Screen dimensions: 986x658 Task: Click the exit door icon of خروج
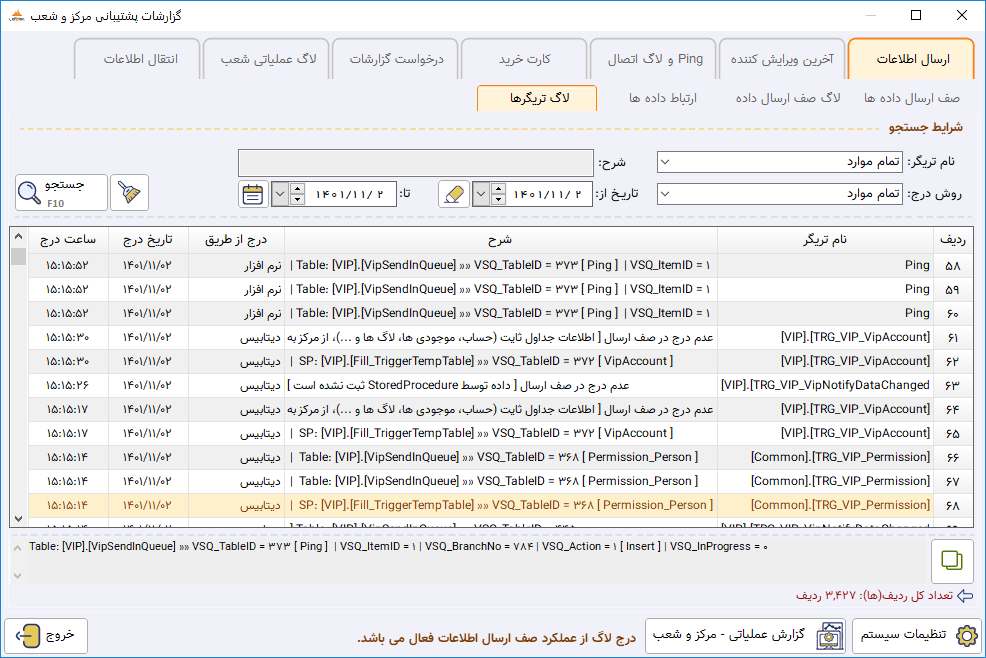click(28, 636)
